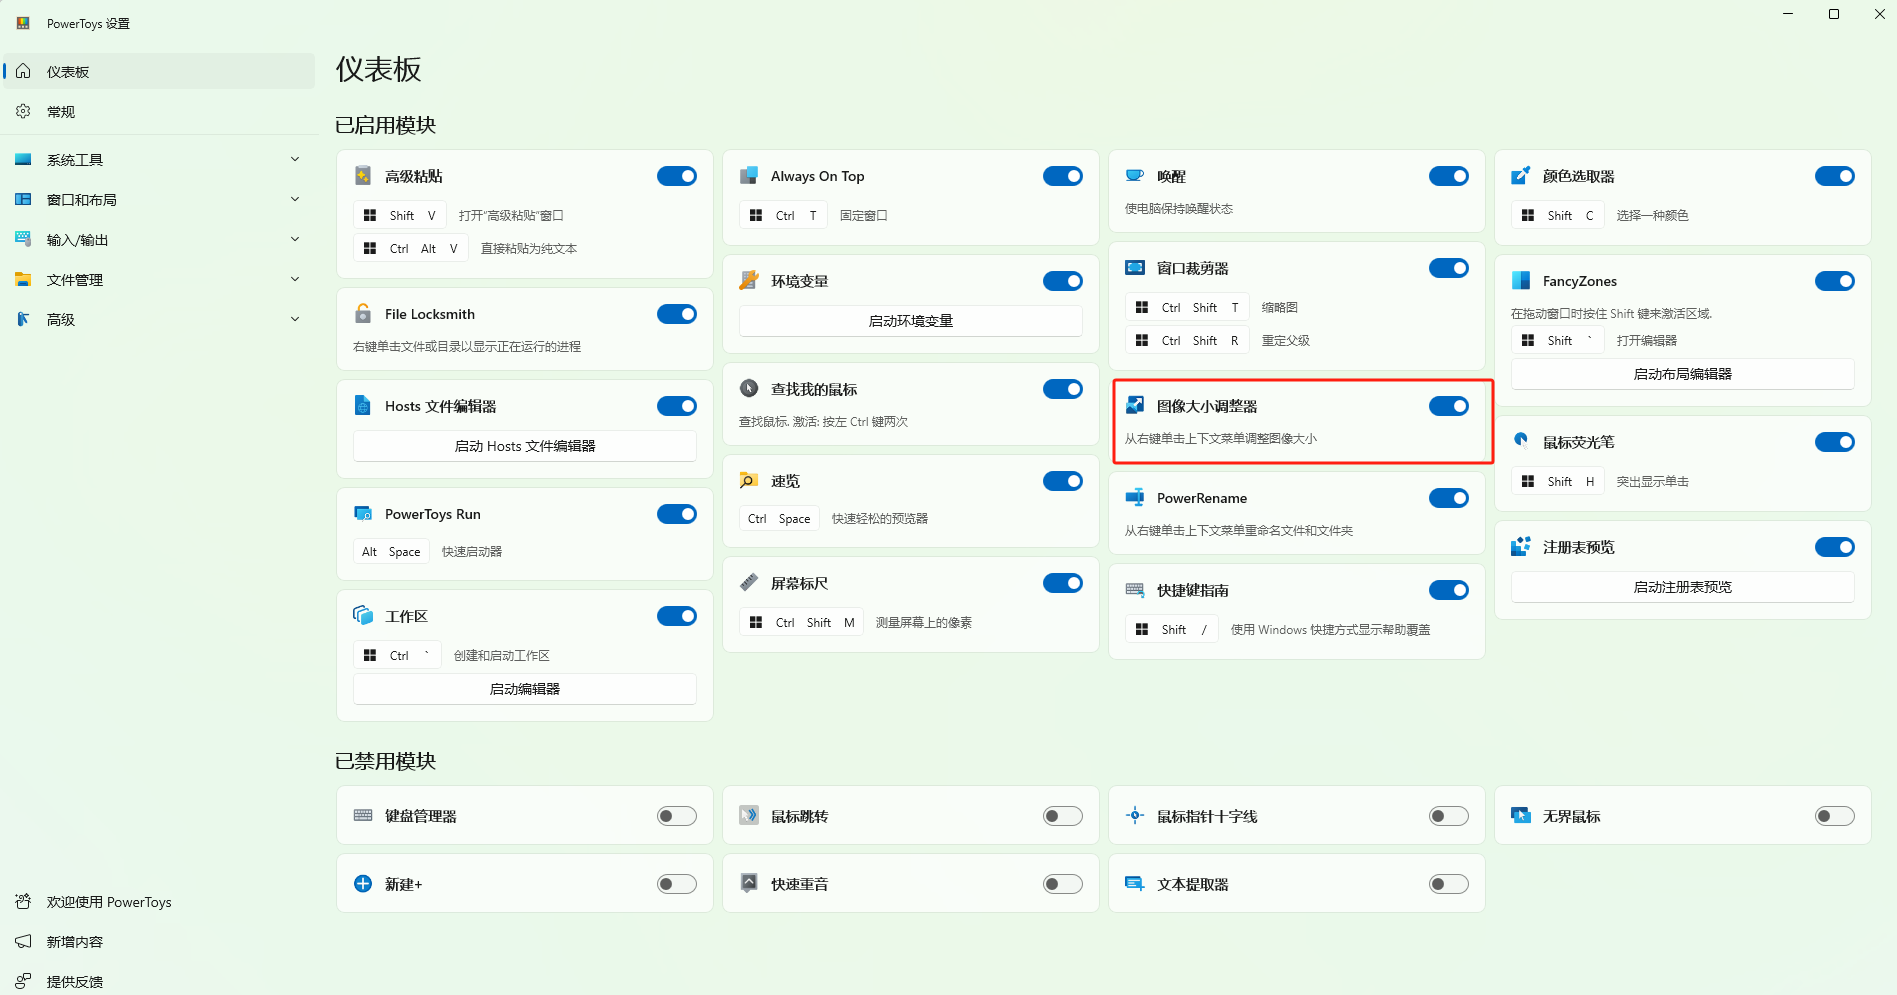This screenshot has height=995, width=1897.
Task: Click the 启动注册表预览 button
Action: tap(1683, 587)
